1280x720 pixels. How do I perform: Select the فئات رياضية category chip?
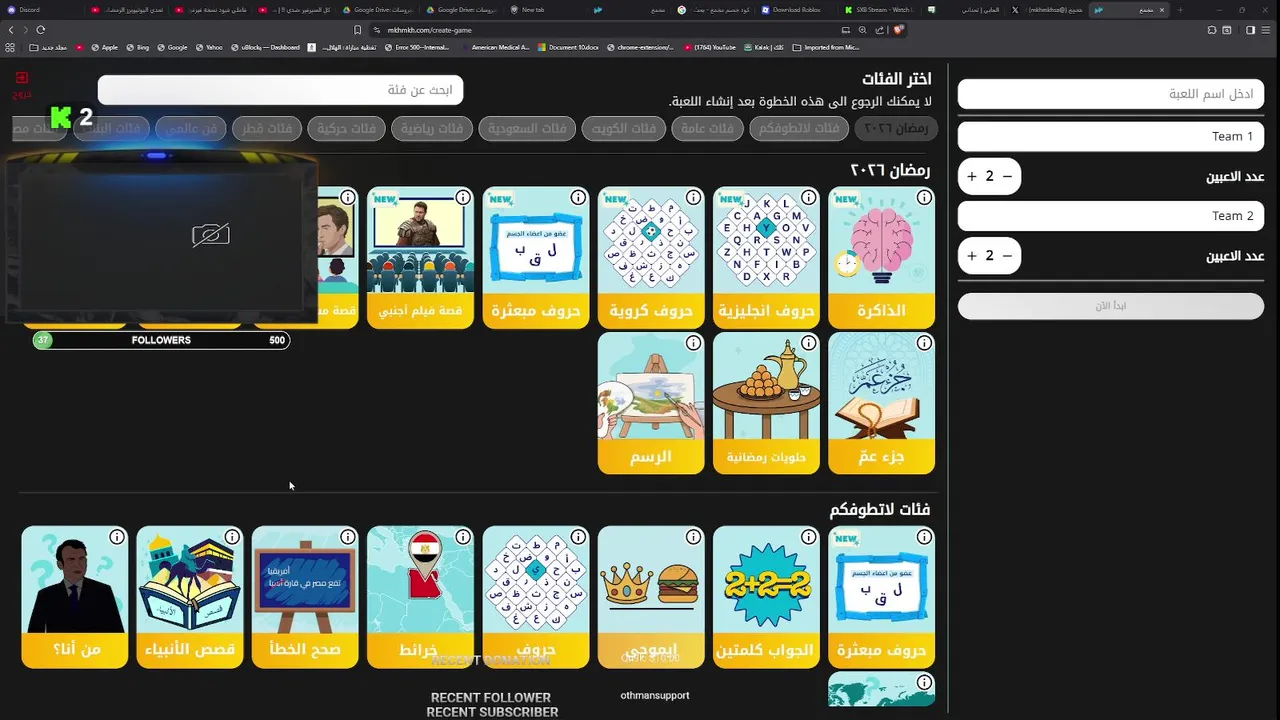click(432, 128)
